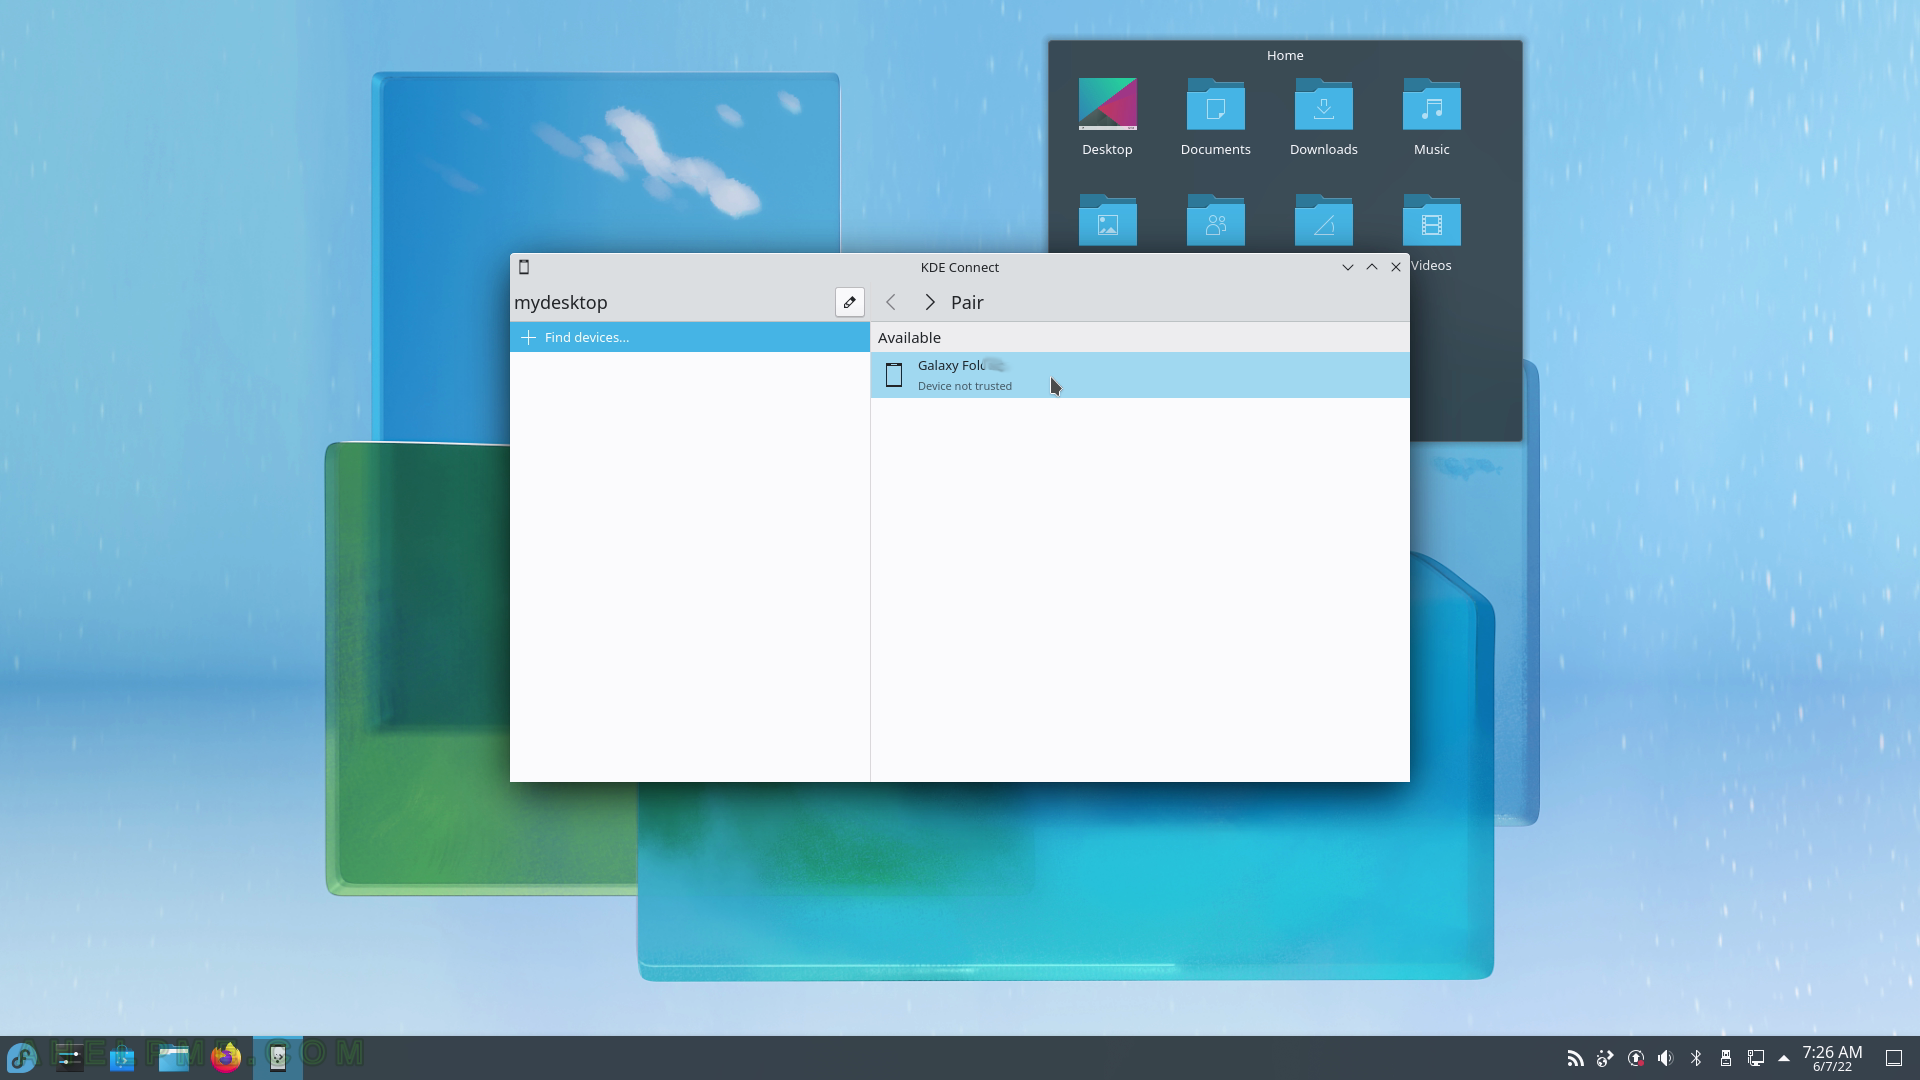Screen dimensions: 1920x1080
Task: Click the Pair page title
Action: [x=967, y=302]
